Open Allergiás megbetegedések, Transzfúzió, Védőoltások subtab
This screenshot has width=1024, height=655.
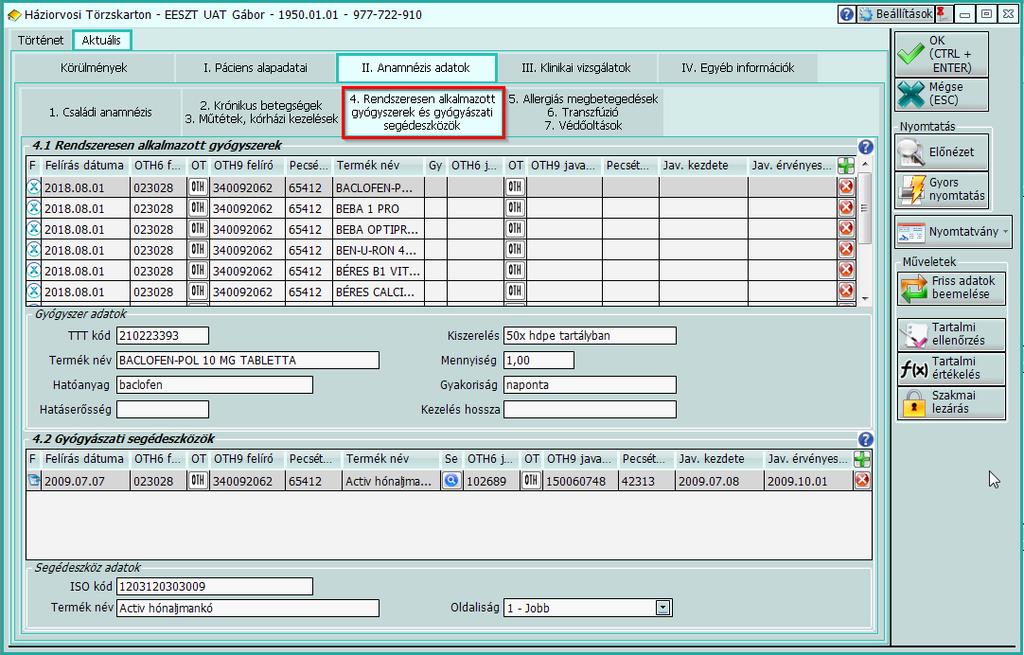583,112
